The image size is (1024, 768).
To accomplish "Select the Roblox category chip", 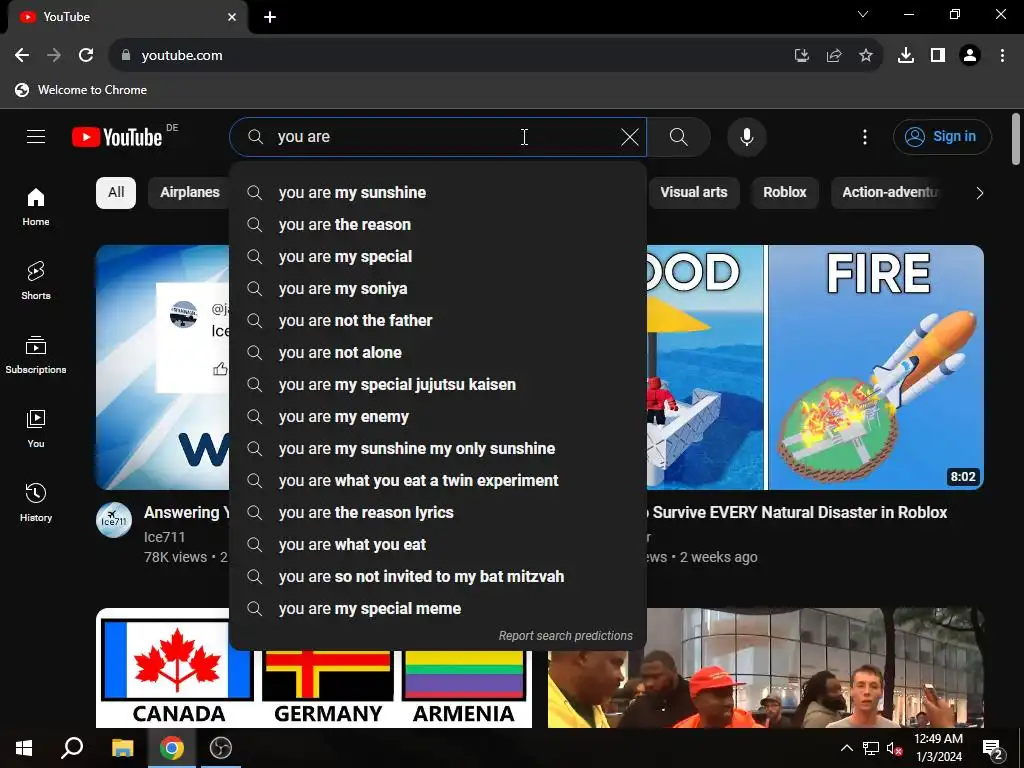I will [784, 193].
